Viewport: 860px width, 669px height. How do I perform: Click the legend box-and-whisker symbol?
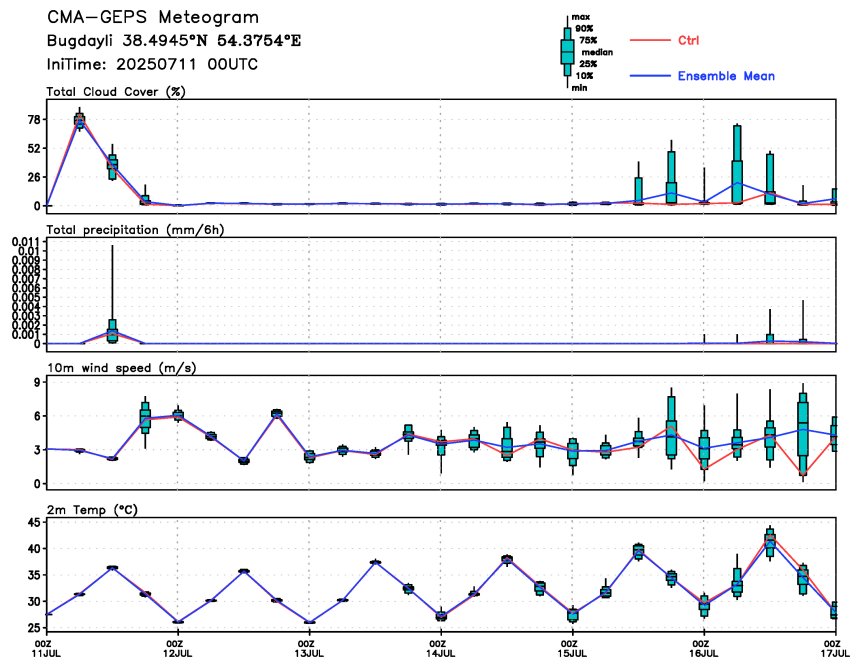[x=567, y=52]
